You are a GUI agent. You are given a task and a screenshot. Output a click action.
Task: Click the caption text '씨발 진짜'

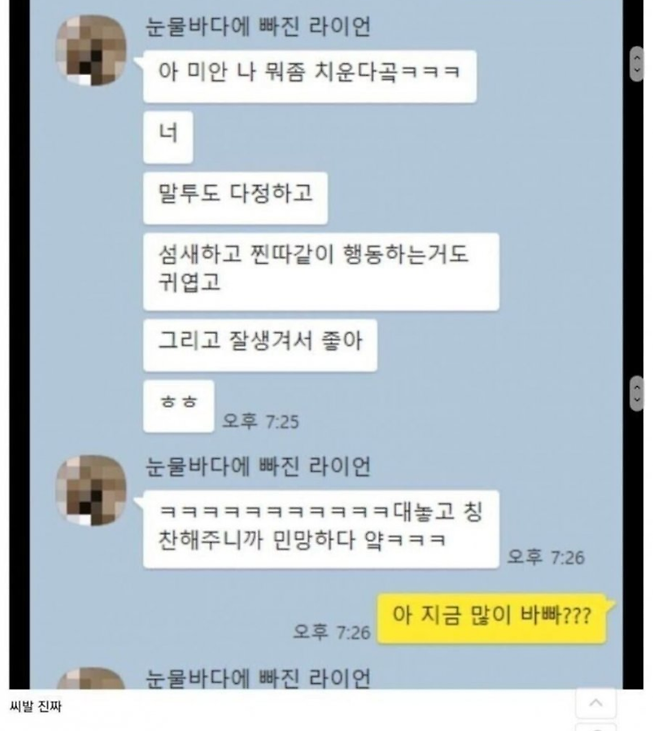35,707
